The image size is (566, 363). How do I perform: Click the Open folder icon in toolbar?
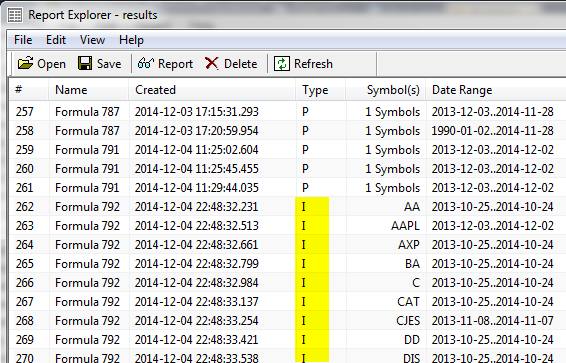pyautogui.click(x=25, y=64)
